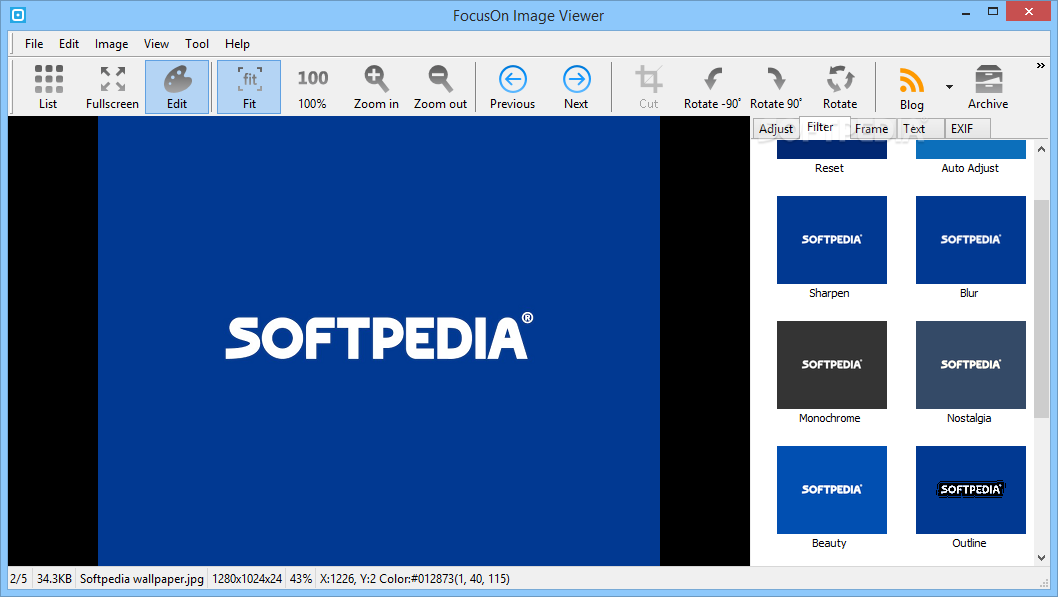Go to the Next image

(576, 87)
